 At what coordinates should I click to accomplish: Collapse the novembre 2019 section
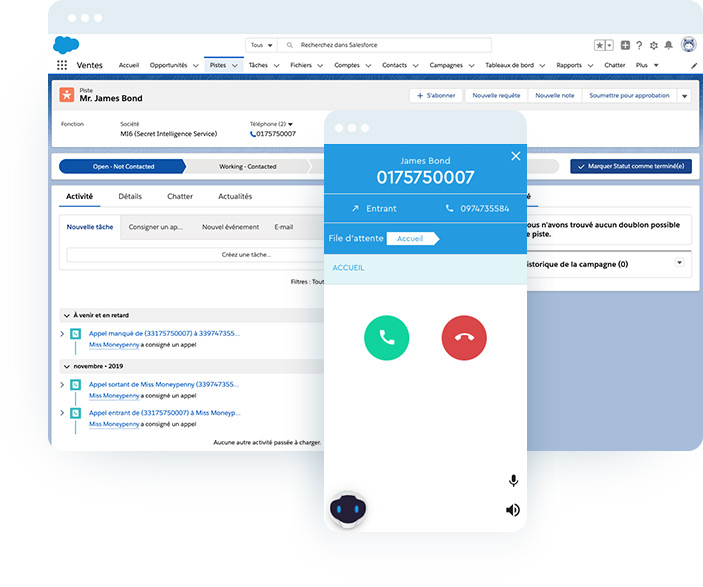pos(66,367)
